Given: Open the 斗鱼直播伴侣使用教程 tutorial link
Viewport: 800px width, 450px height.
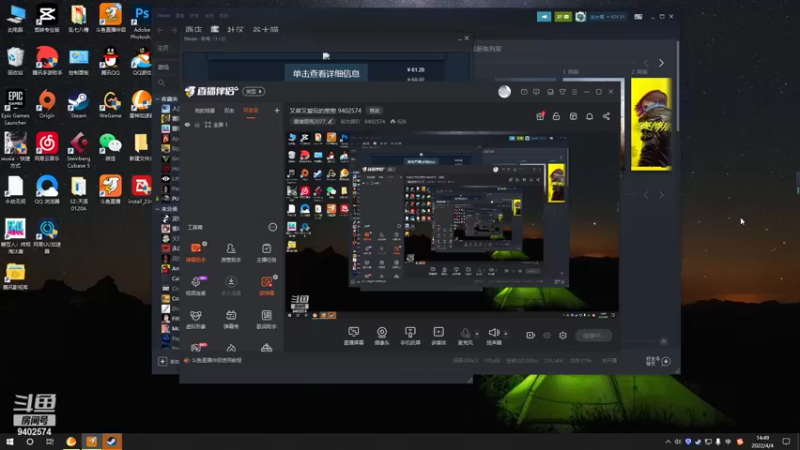Looking at the screenshot, I should coord(216,360).
